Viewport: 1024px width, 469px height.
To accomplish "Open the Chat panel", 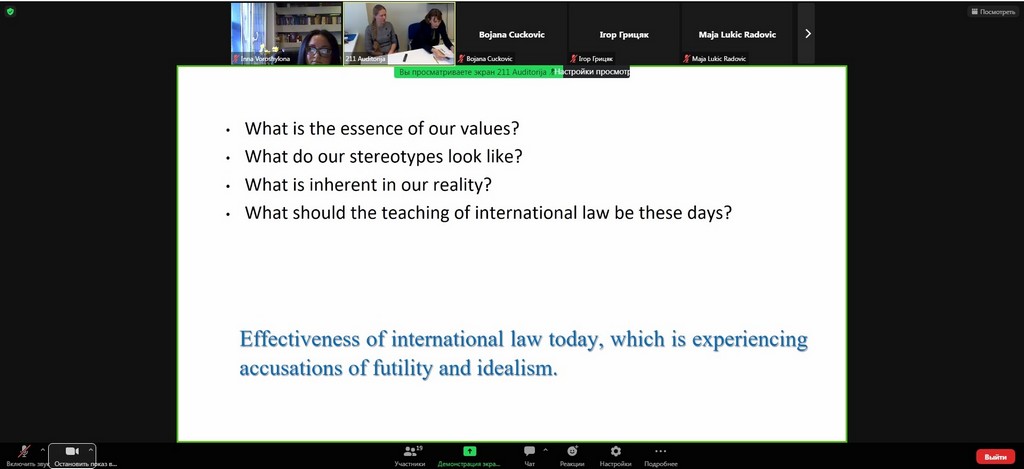I will click(x=529, y=455).
